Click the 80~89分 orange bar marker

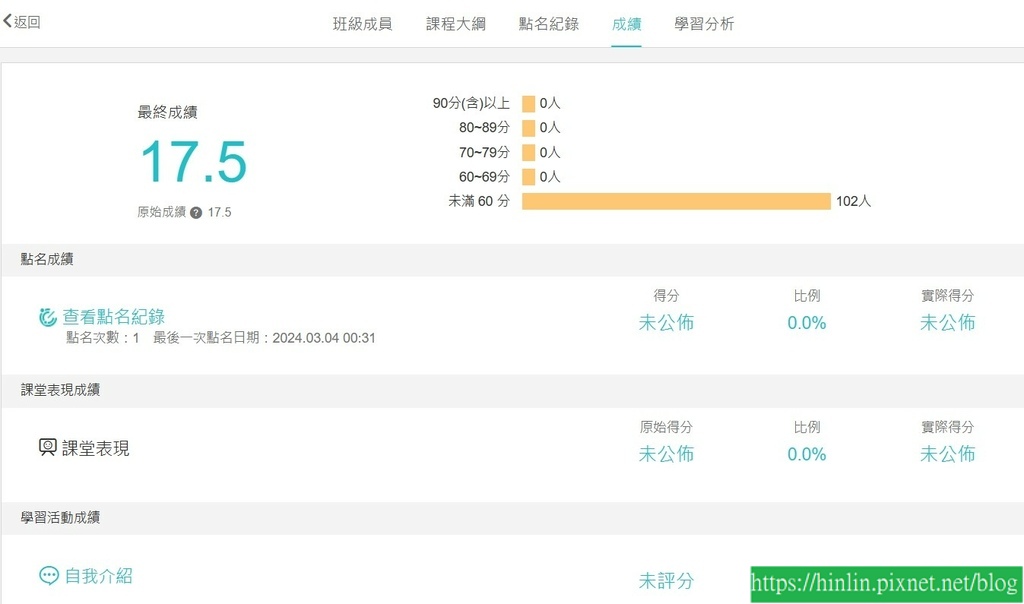click(x=528, y=128)
